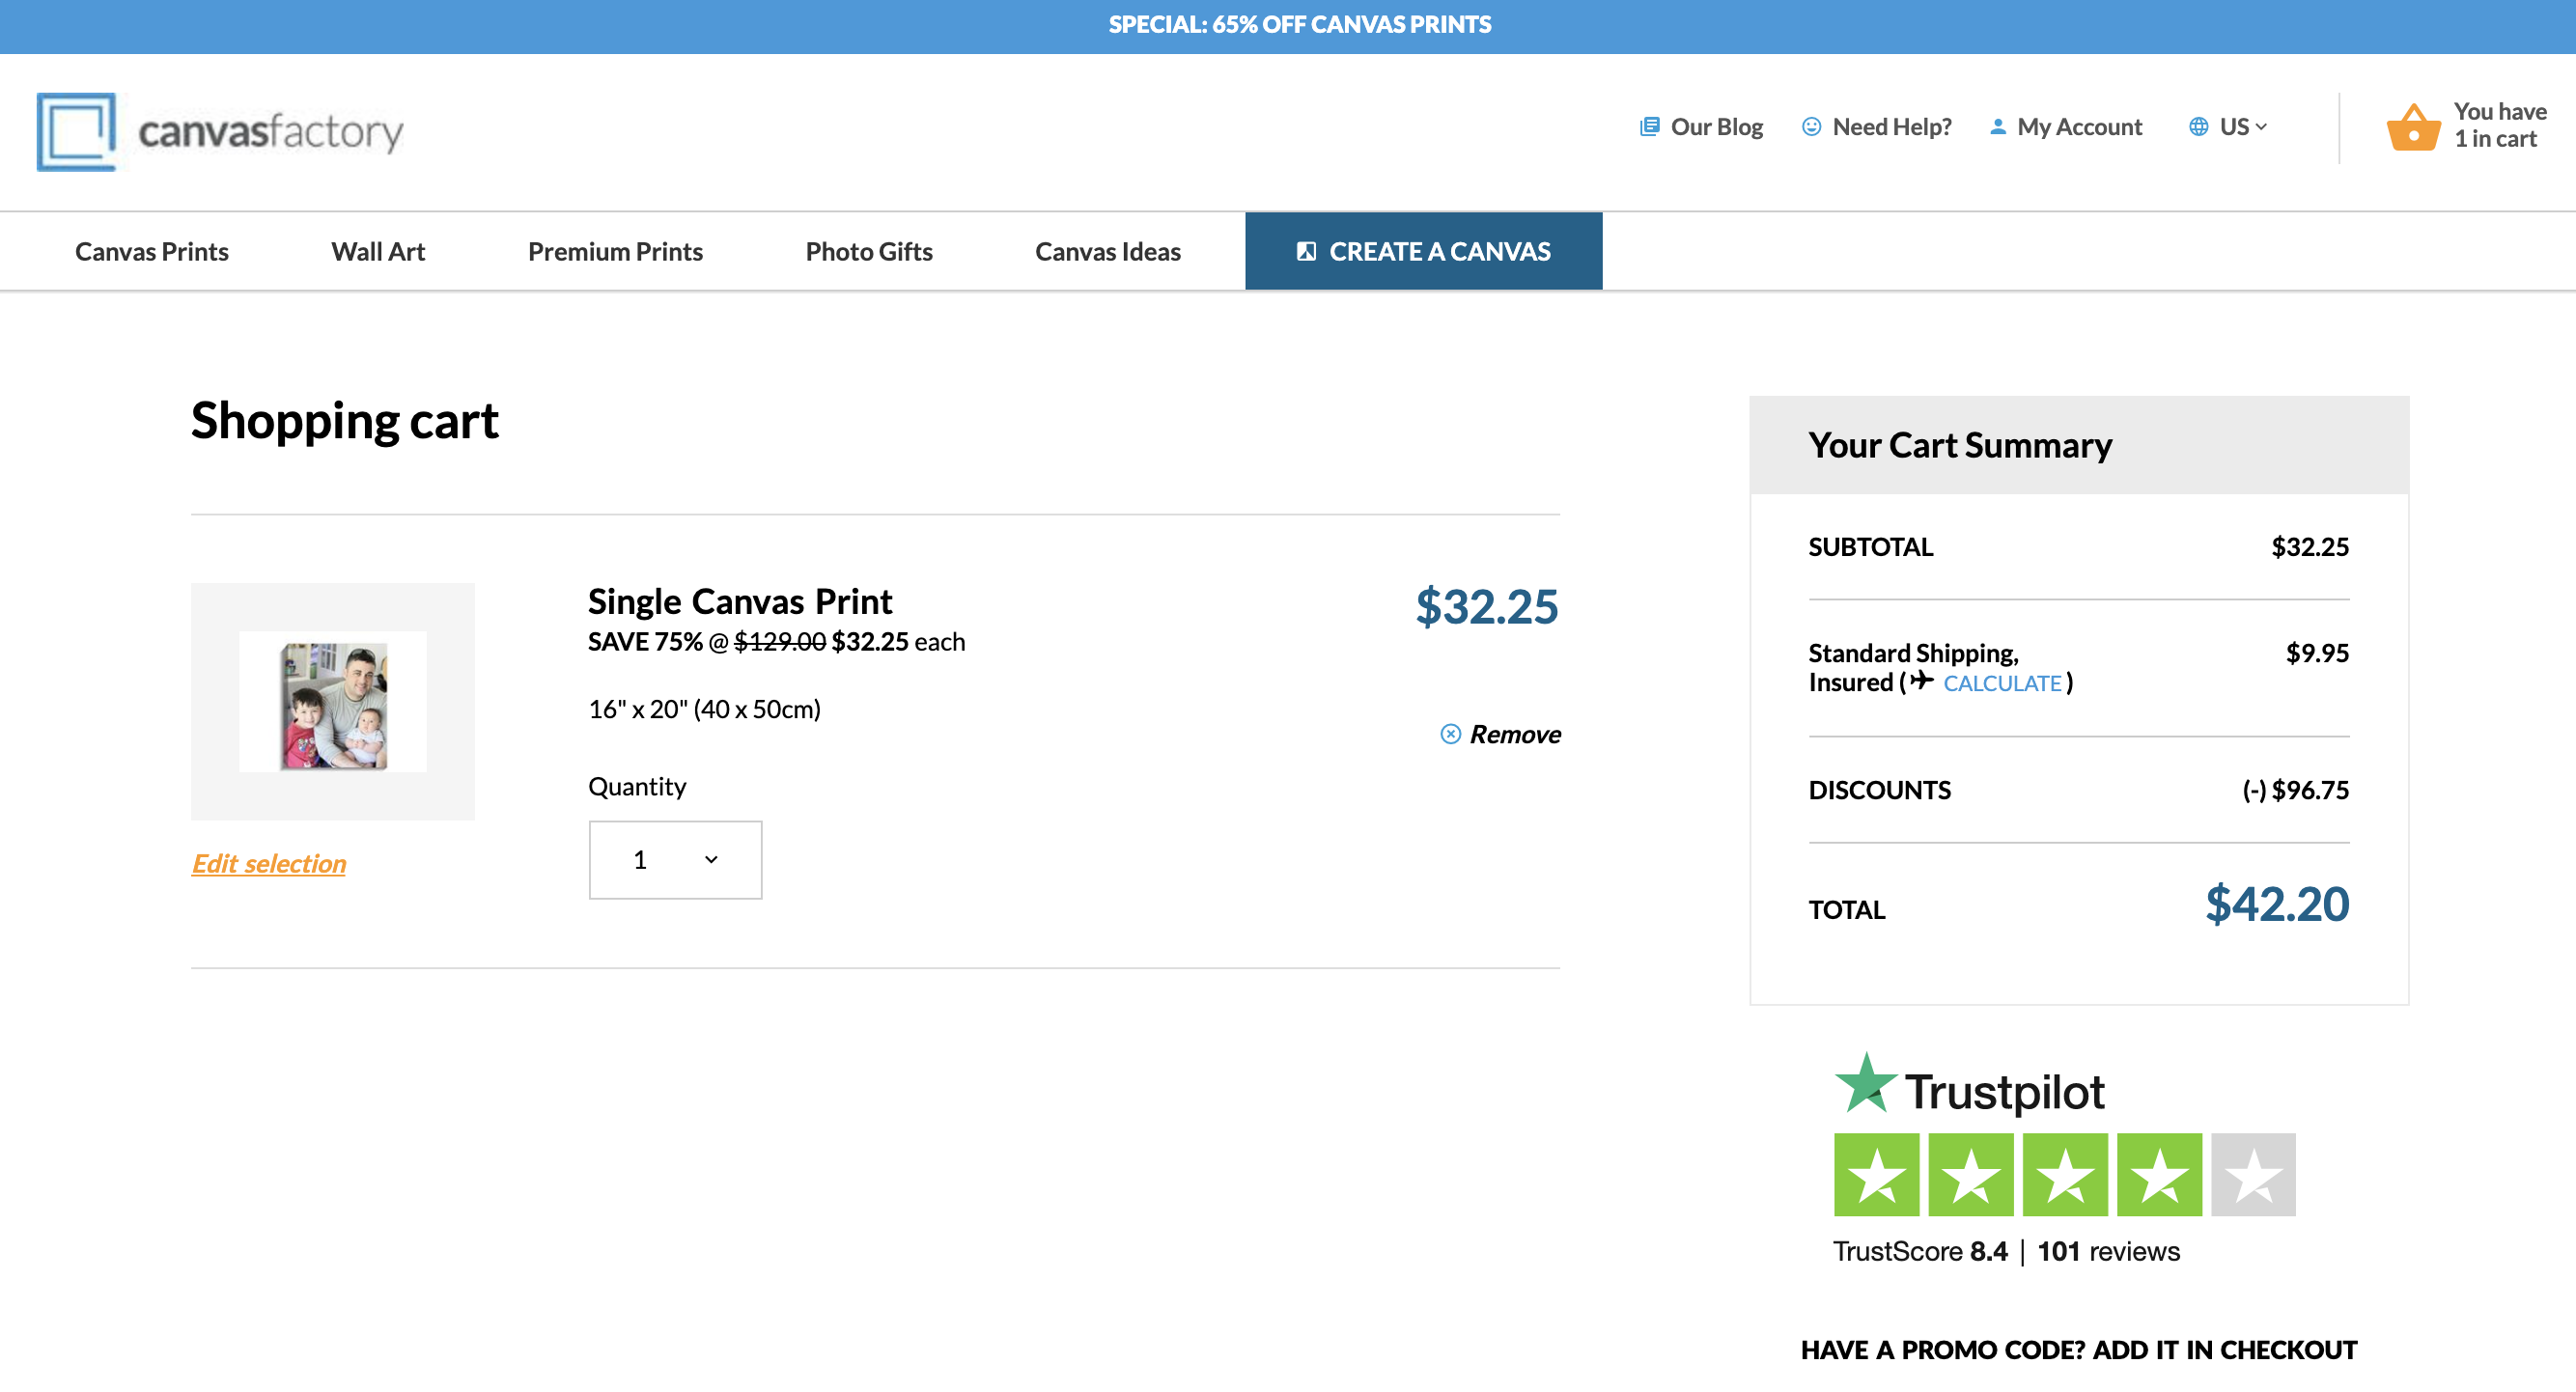
Task: Expand the US region selector dropdown
Action: [x=2233, y=125]
